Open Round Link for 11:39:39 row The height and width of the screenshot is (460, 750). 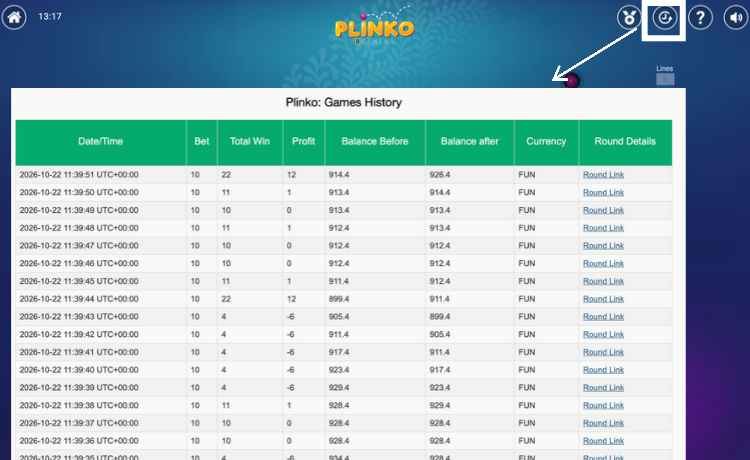603,387
